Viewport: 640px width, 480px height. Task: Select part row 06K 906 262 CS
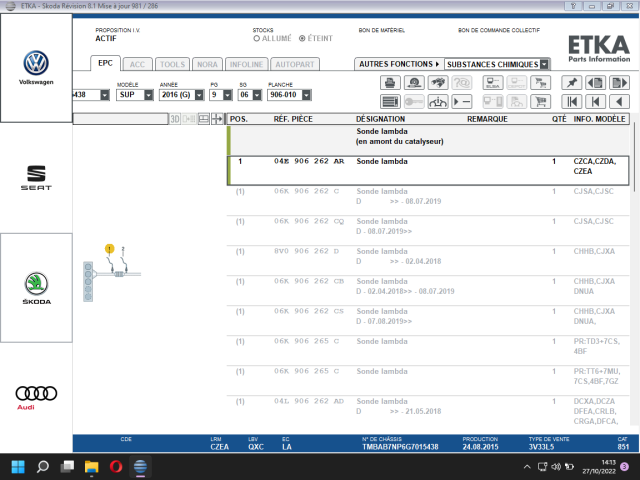(x=428, y=320)
